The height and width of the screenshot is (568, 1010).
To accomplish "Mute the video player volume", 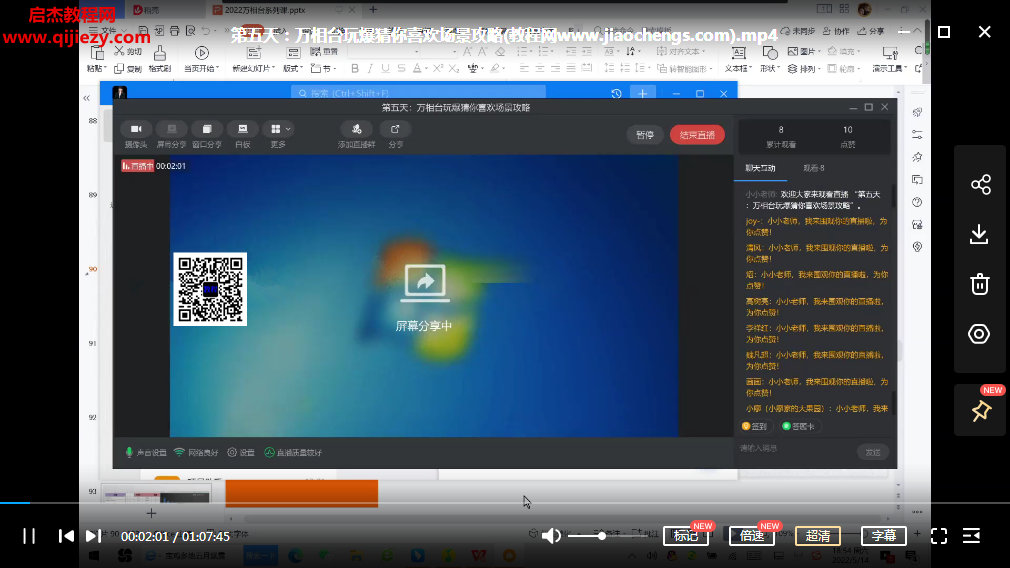I will [551, 536].
